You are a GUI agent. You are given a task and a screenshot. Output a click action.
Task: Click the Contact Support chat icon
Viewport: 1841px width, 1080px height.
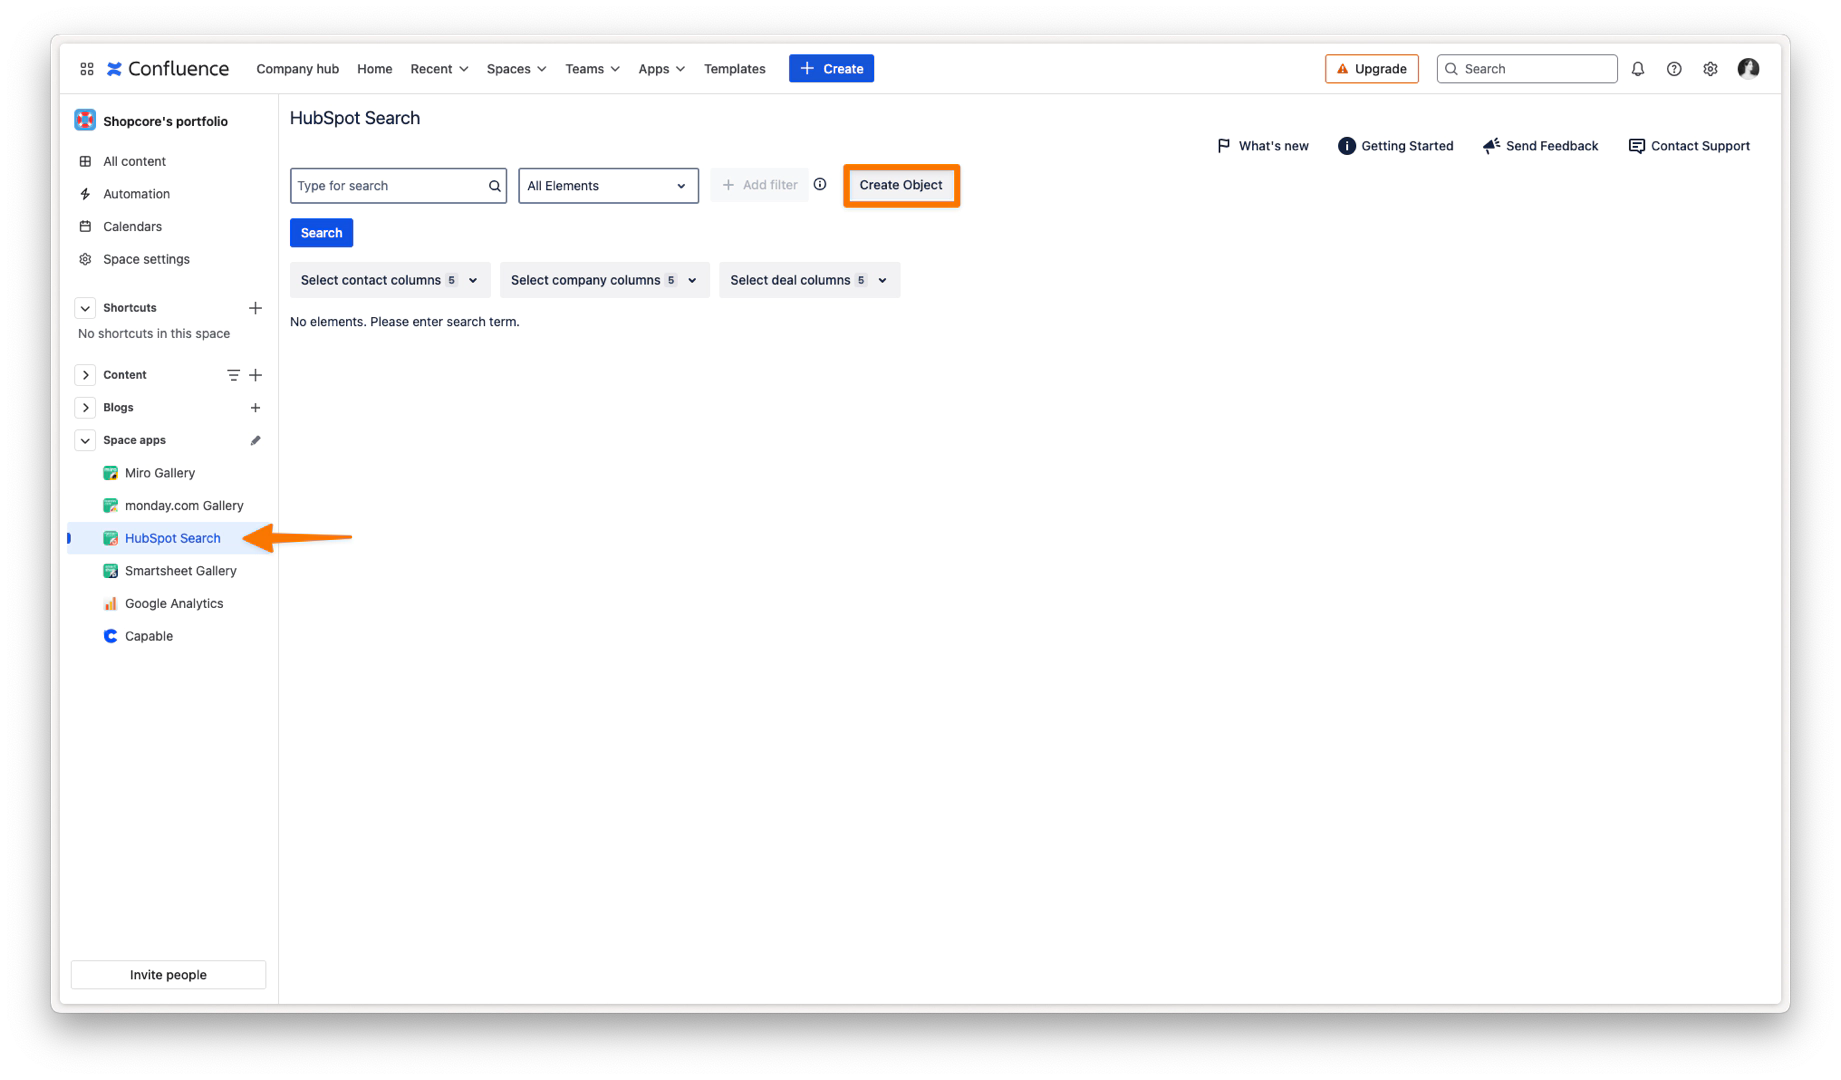[x=1636, y=146]
